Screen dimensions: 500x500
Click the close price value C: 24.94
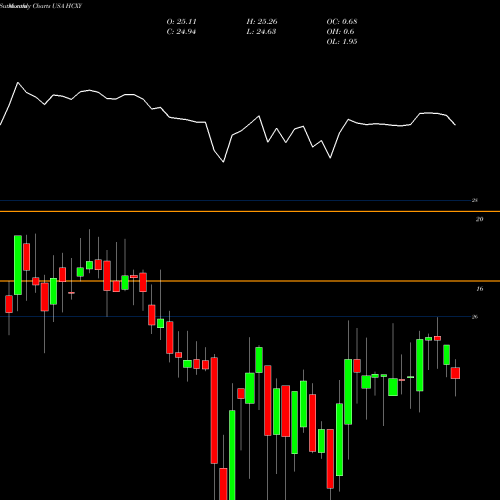click(x=181, y=32)
